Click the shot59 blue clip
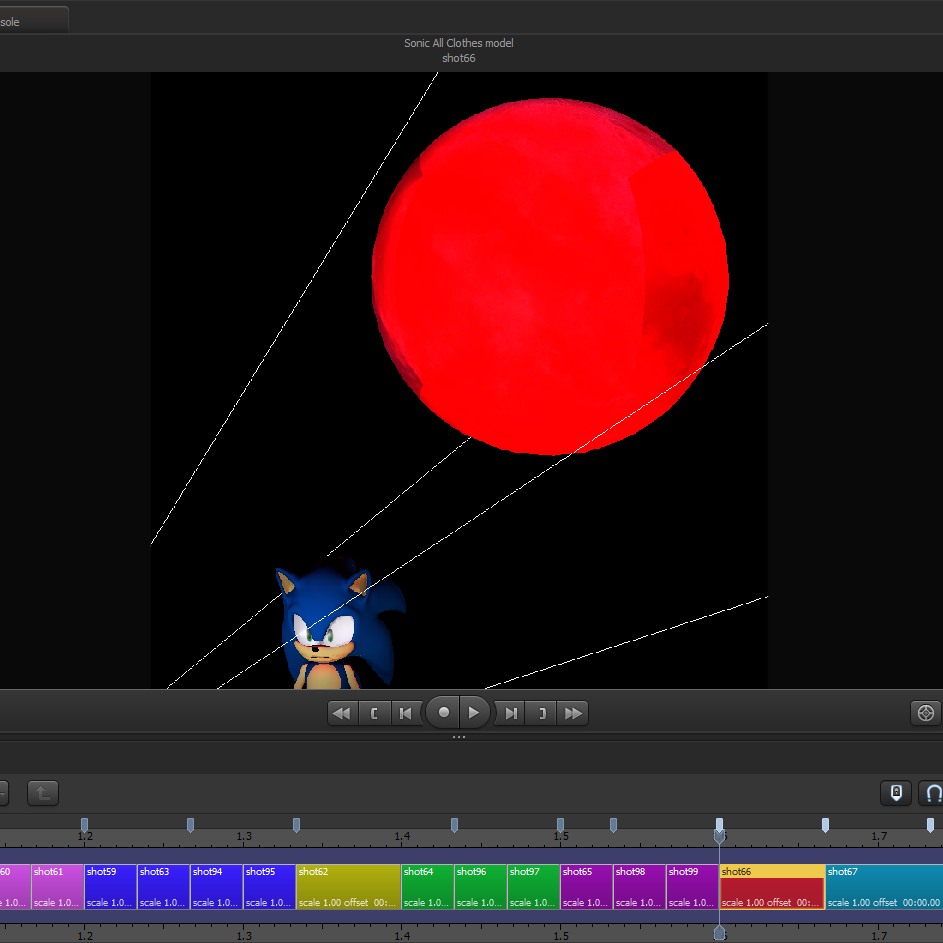The image size is (943, 943). coord(110,887)
